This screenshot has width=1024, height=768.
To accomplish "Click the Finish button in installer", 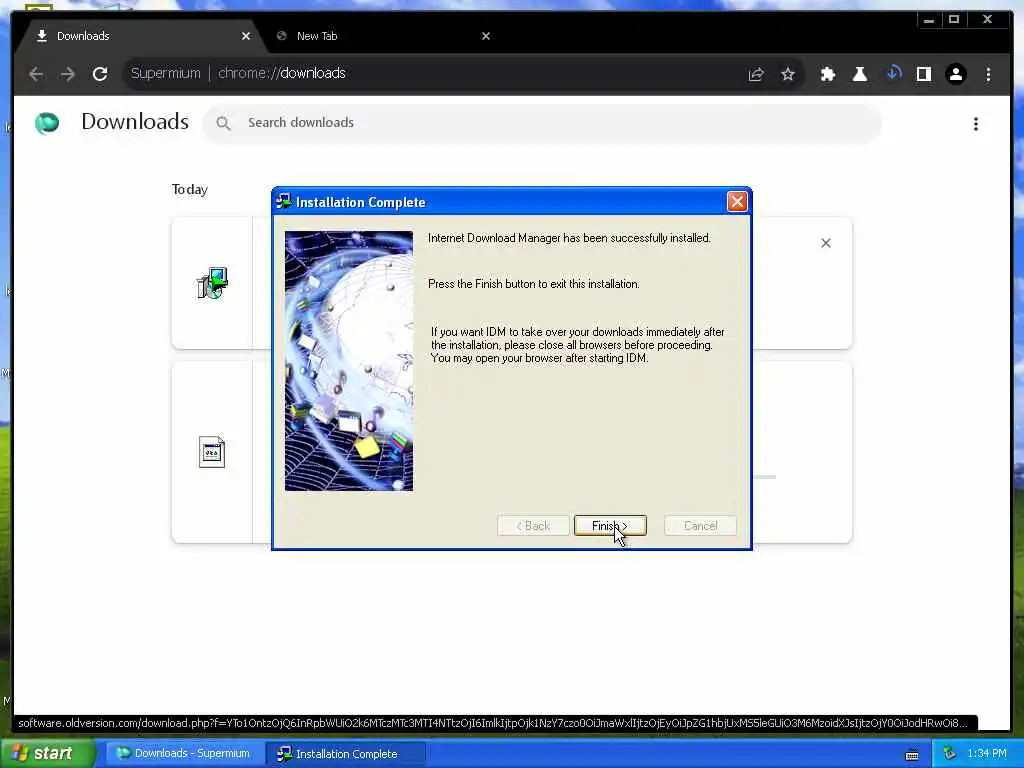I will [x=610, y=526].
